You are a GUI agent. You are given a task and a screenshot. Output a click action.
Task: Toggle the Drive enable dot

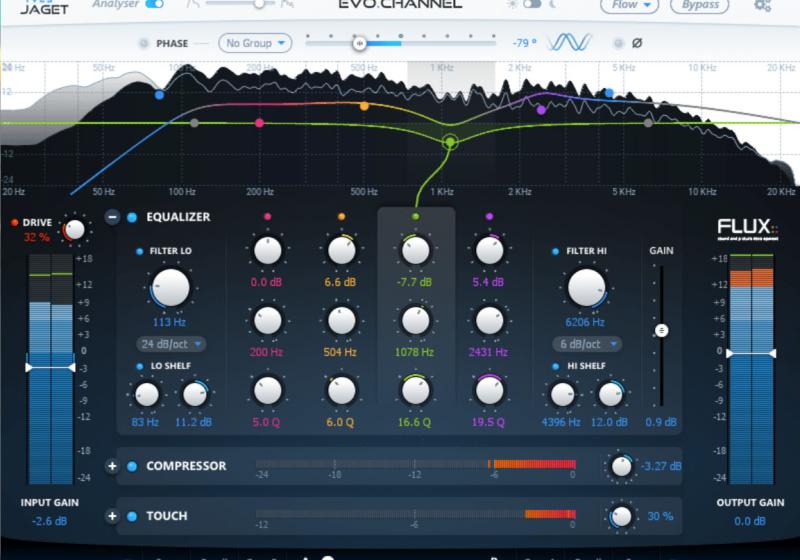point(14,222)
